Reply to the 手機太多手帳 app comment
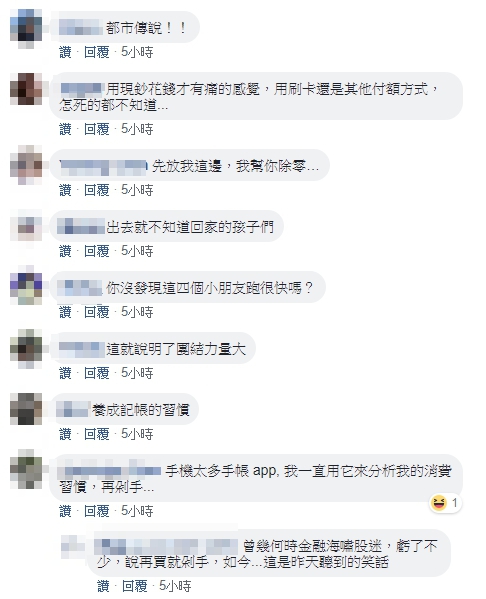Screen dimensions: 486x599 coord(97,511)
